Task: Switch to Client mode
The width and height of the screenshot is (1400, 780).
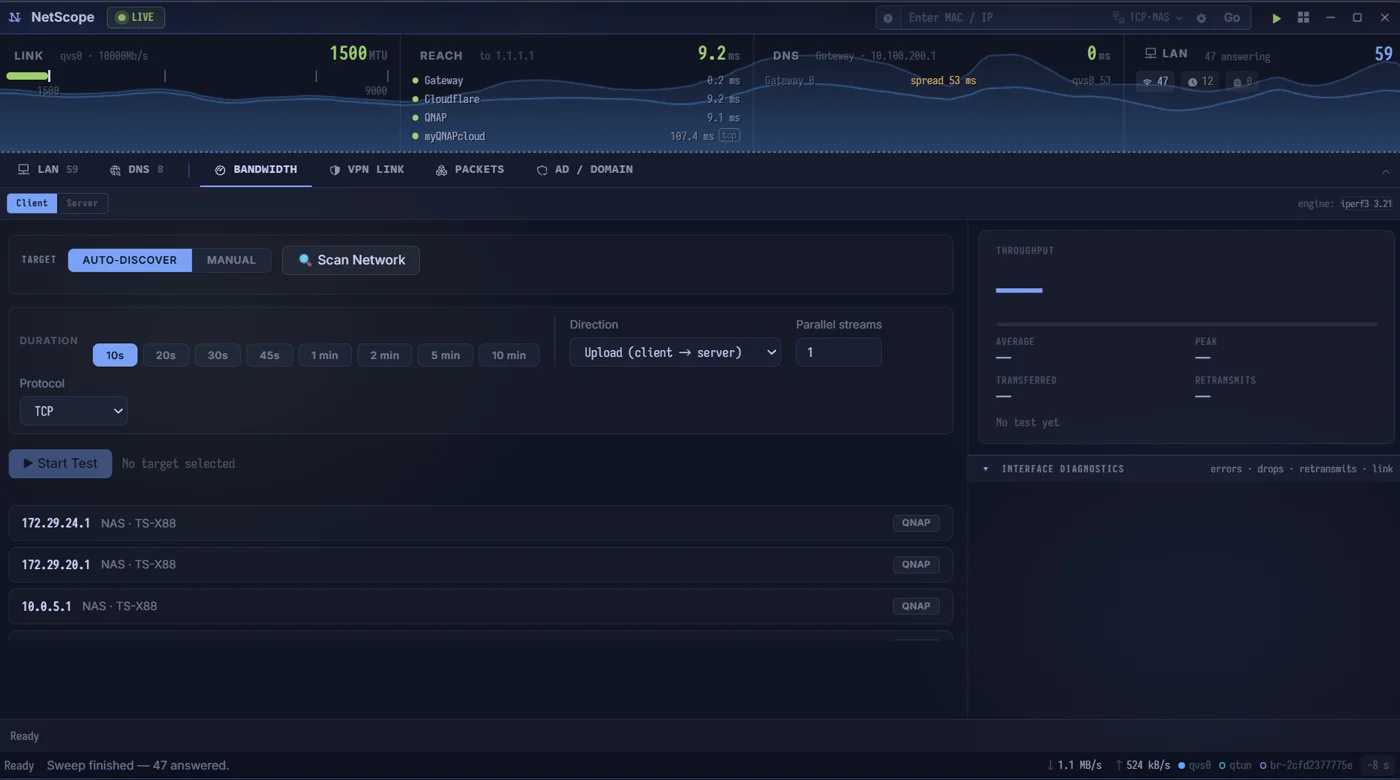Action: coord(32,203)
